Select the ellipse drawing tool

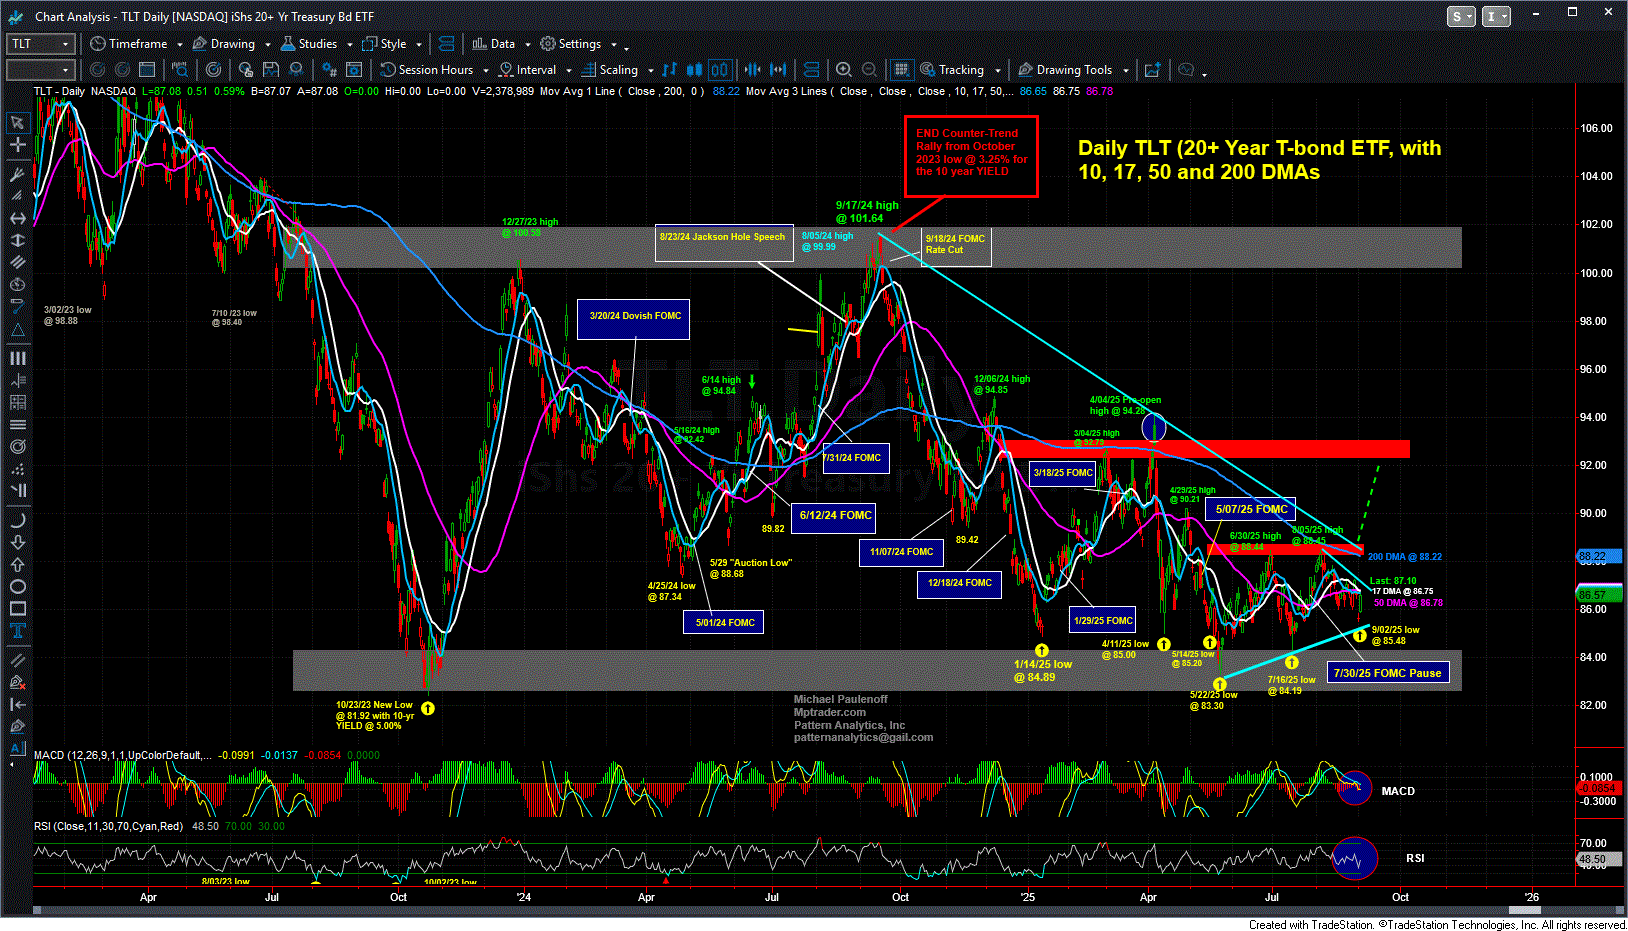point(17,587)
